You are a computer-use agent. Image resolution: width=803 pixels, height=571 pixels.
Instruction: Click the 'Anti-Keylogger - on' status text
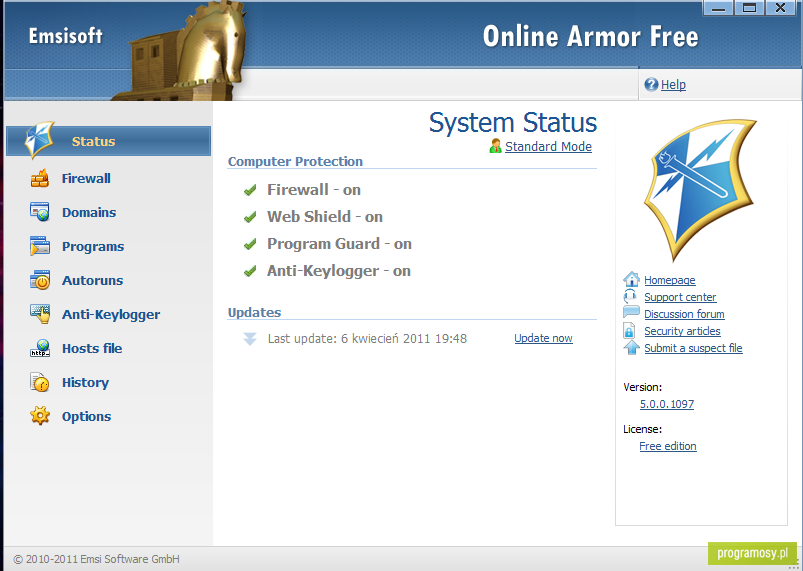point(339,271)
